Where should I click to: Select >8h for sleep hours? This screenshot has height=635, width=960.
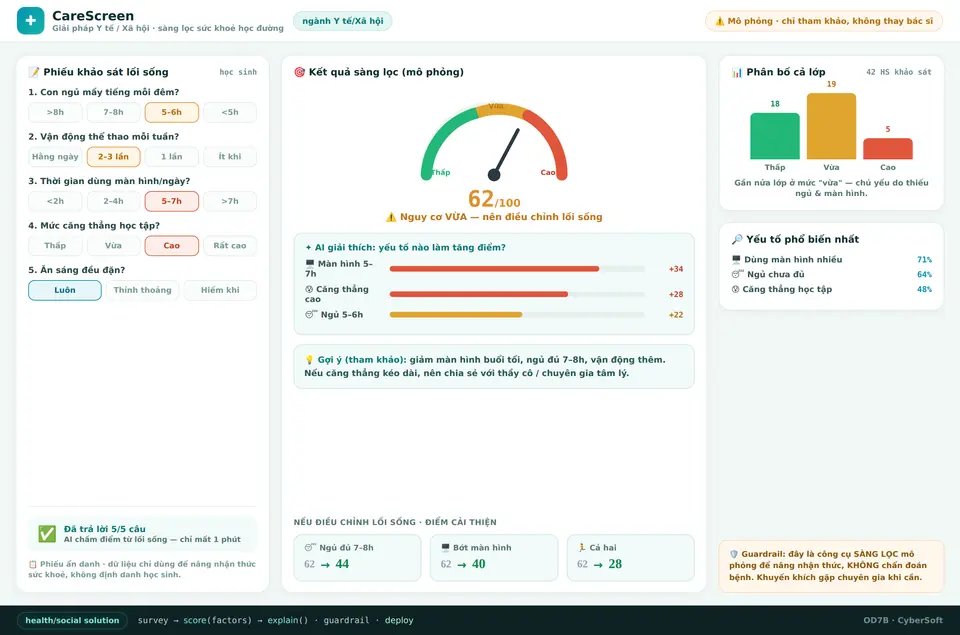(55, 112)
